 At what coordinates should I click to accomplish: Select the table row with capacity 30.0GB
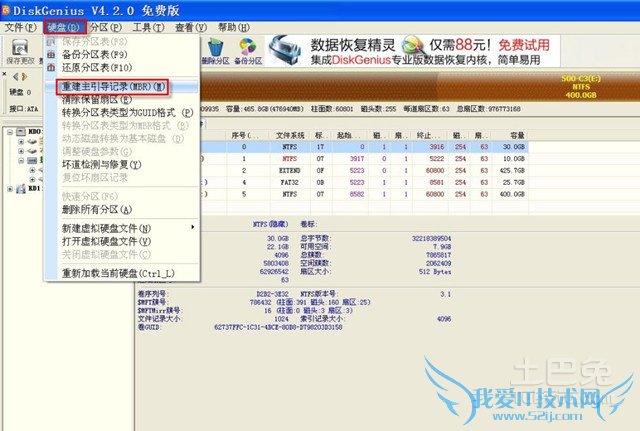365,147
